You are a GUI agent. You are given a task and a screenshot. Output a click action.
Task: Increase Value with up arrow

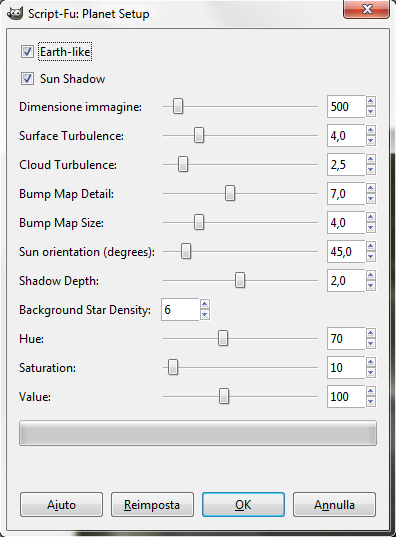[x=371, y=392]
